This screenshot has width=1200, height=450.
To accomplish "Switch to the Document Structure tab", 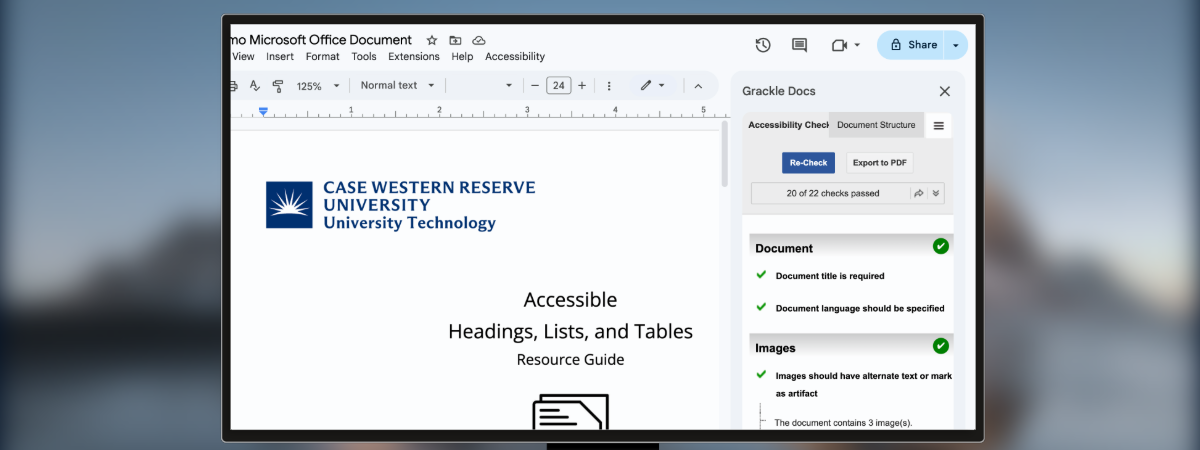I will [x=876, y=125].
